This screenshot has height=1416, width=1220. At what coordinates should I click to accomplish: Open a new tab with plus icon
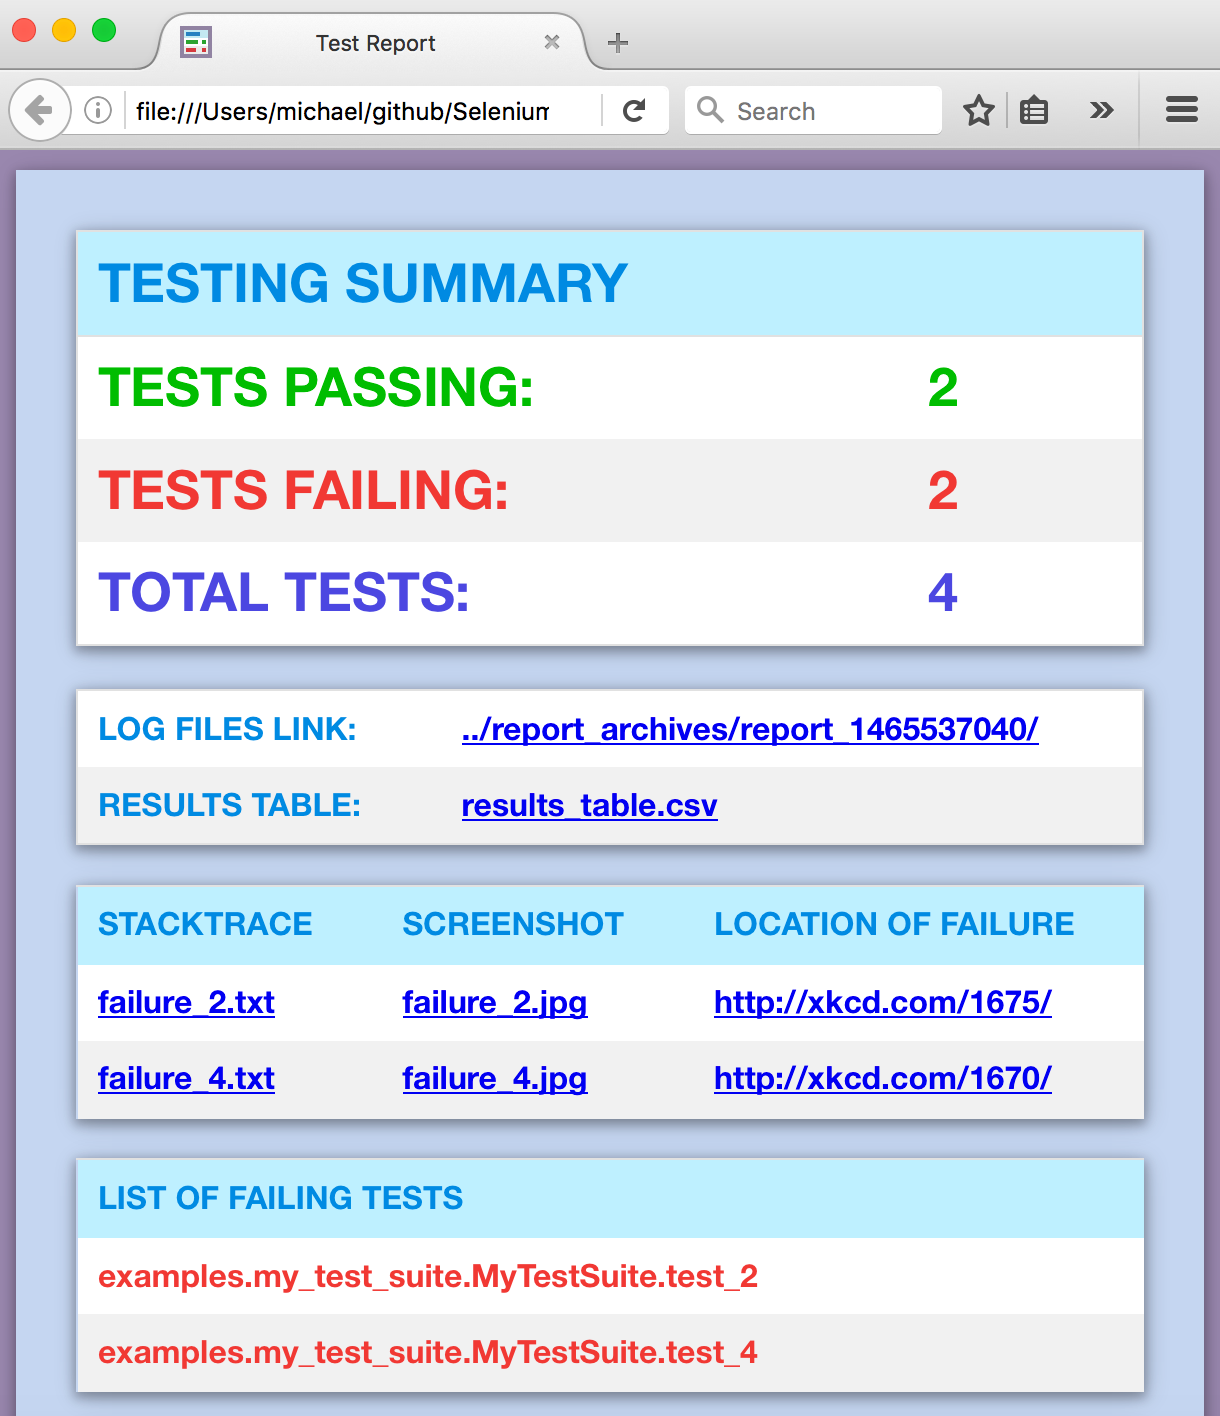tap(618, 42)
